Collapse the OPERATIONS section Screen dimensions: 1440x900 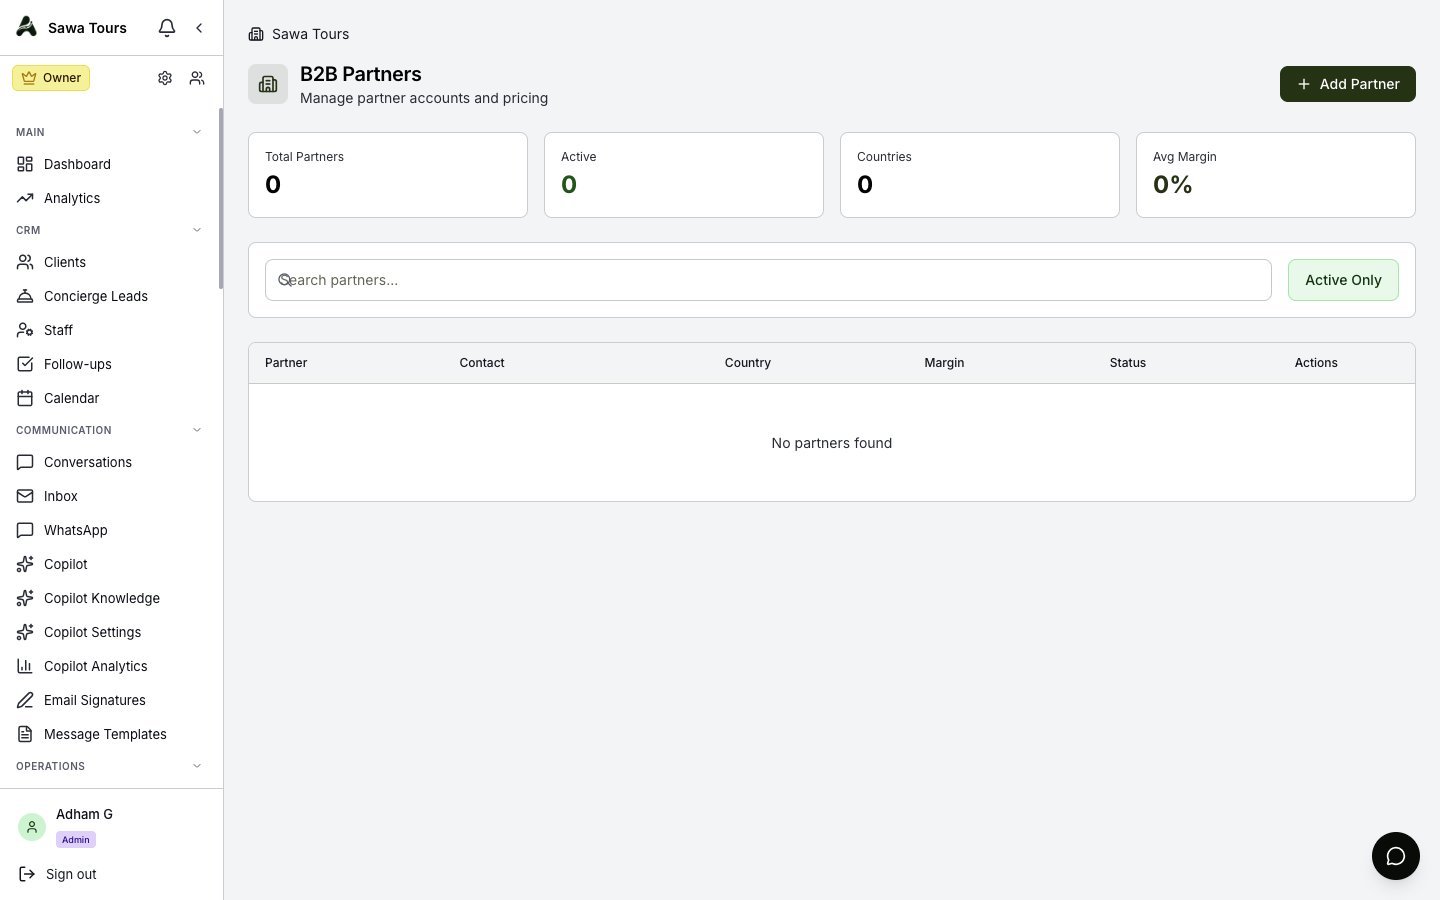pos(197,766)
